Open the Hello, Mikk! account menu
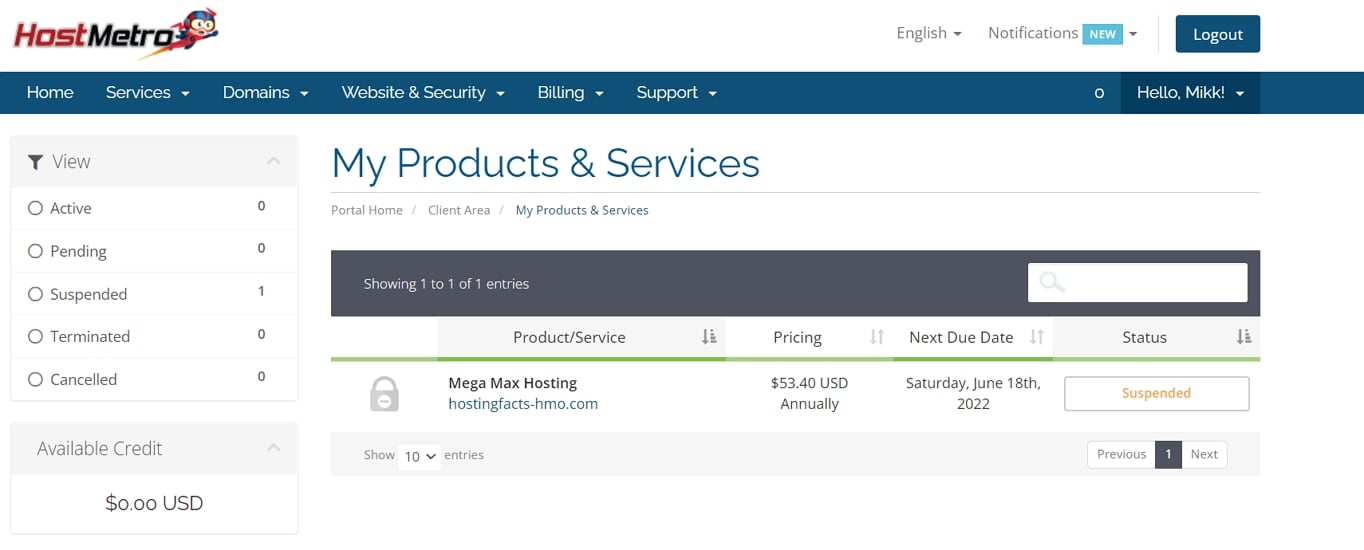This screenshot has width=1364, height=550. click(1190, 92)
